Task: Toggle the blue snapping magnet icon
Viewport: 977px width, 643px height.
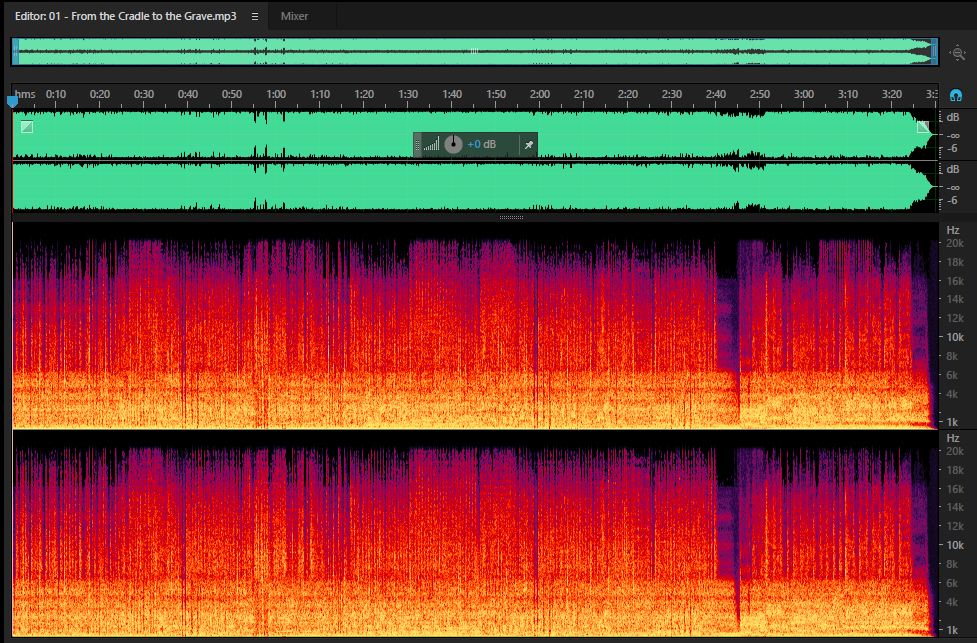Action: pos(956,95)
